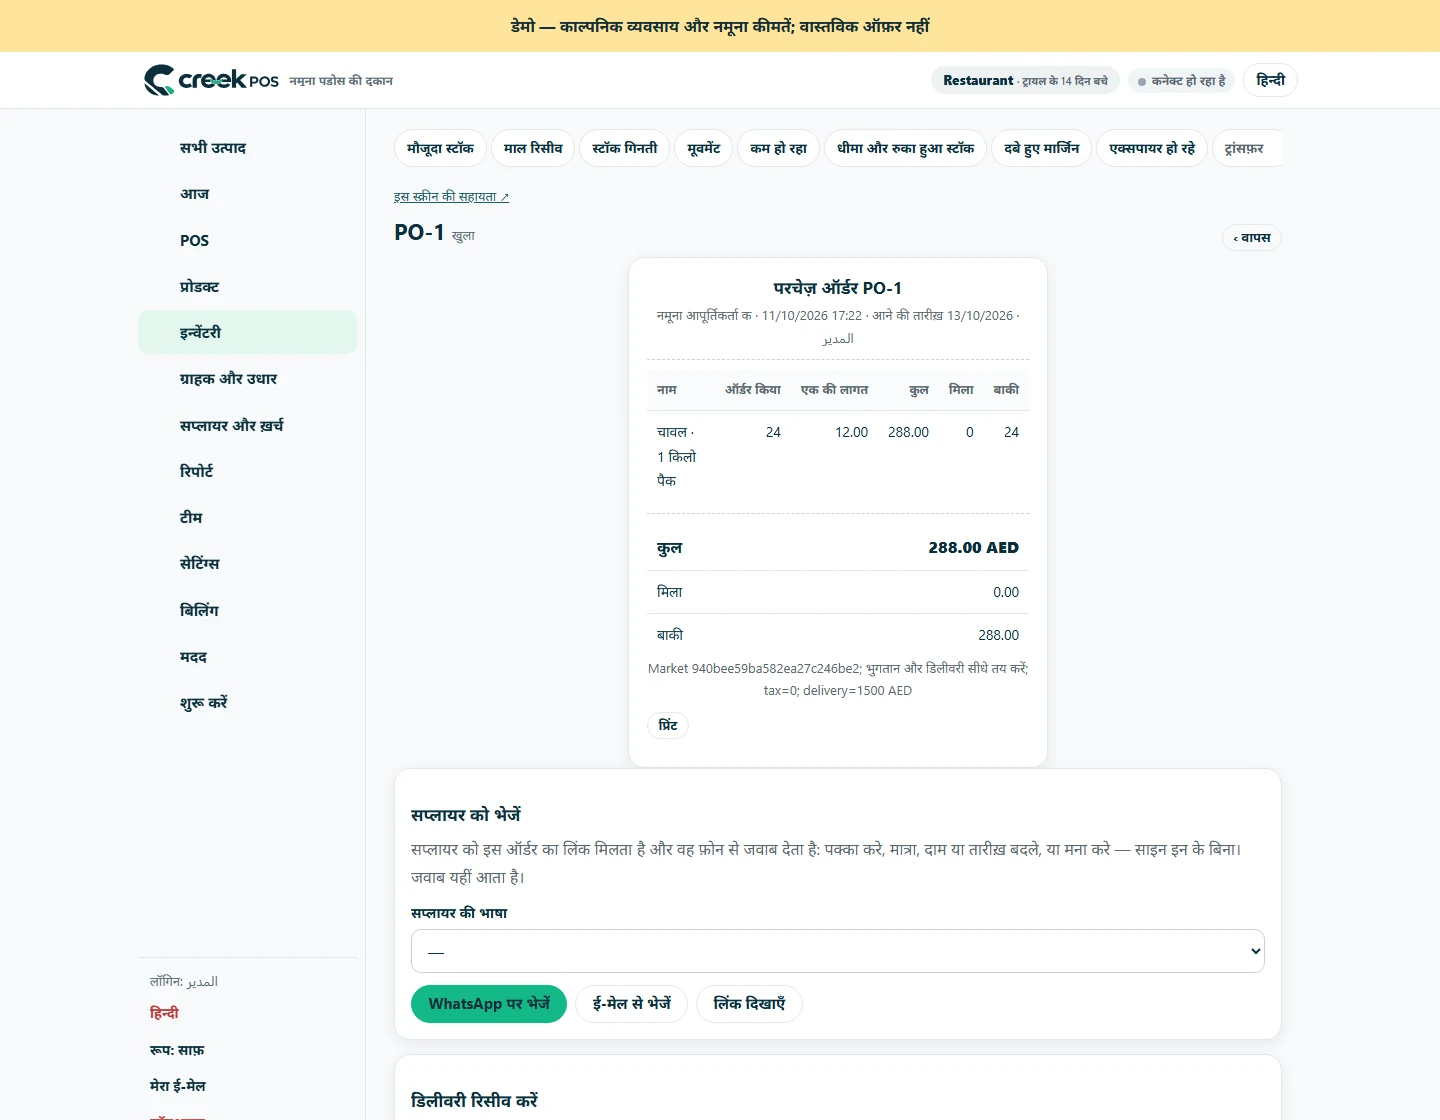
Task: Open मदद in the sidebar
Action: point(247,656)
